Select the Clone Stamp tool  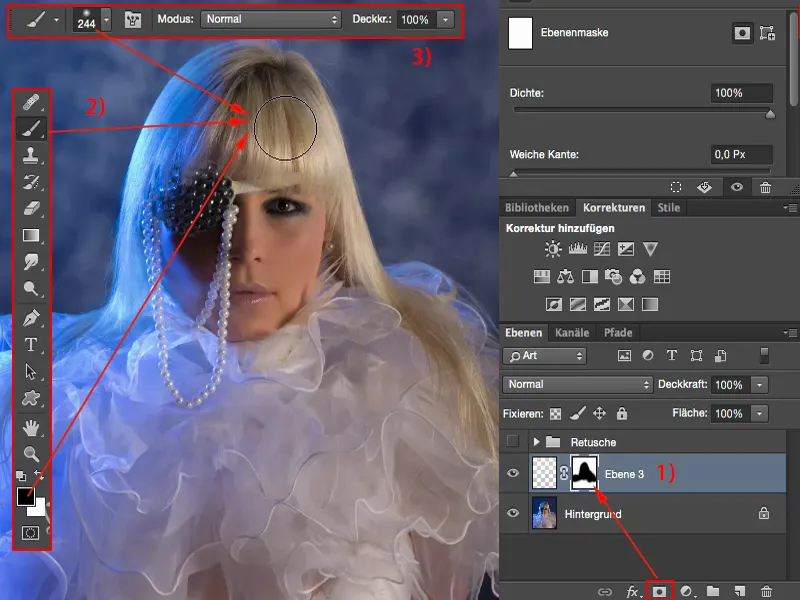tap(31, 155)
